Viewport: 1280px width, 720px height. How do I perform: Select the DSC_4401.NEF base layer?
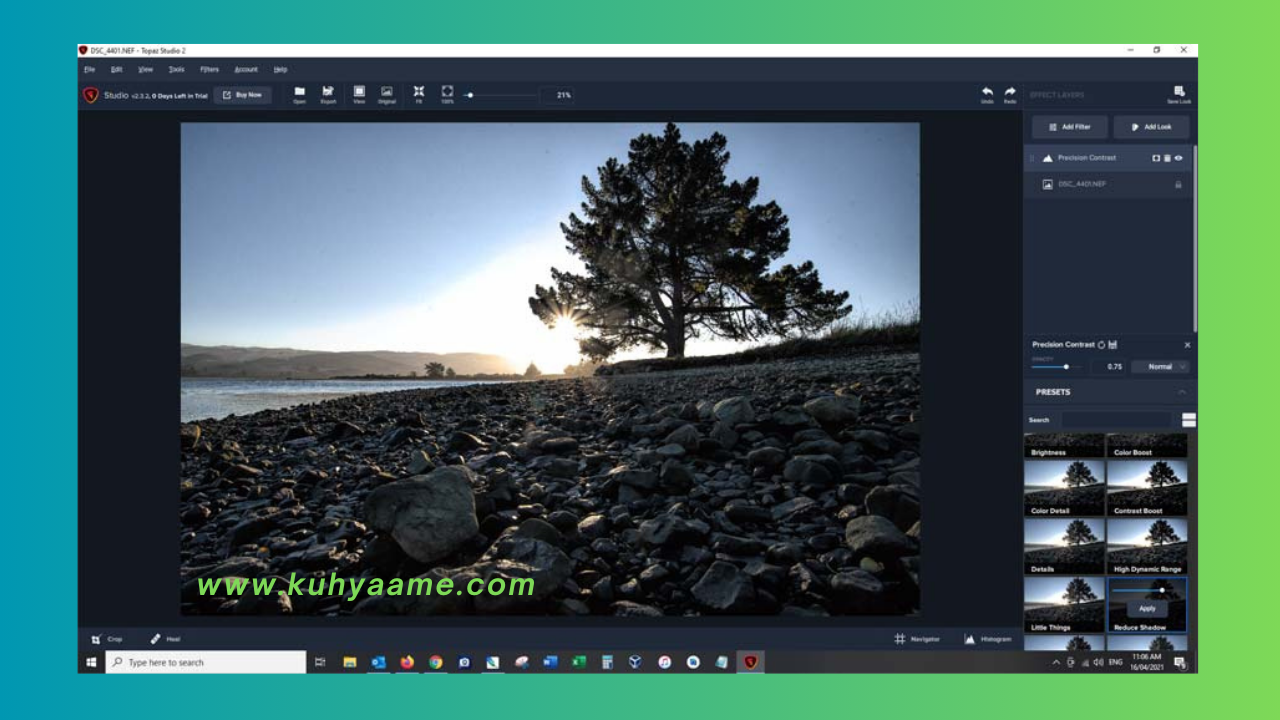click(1108, 184)
